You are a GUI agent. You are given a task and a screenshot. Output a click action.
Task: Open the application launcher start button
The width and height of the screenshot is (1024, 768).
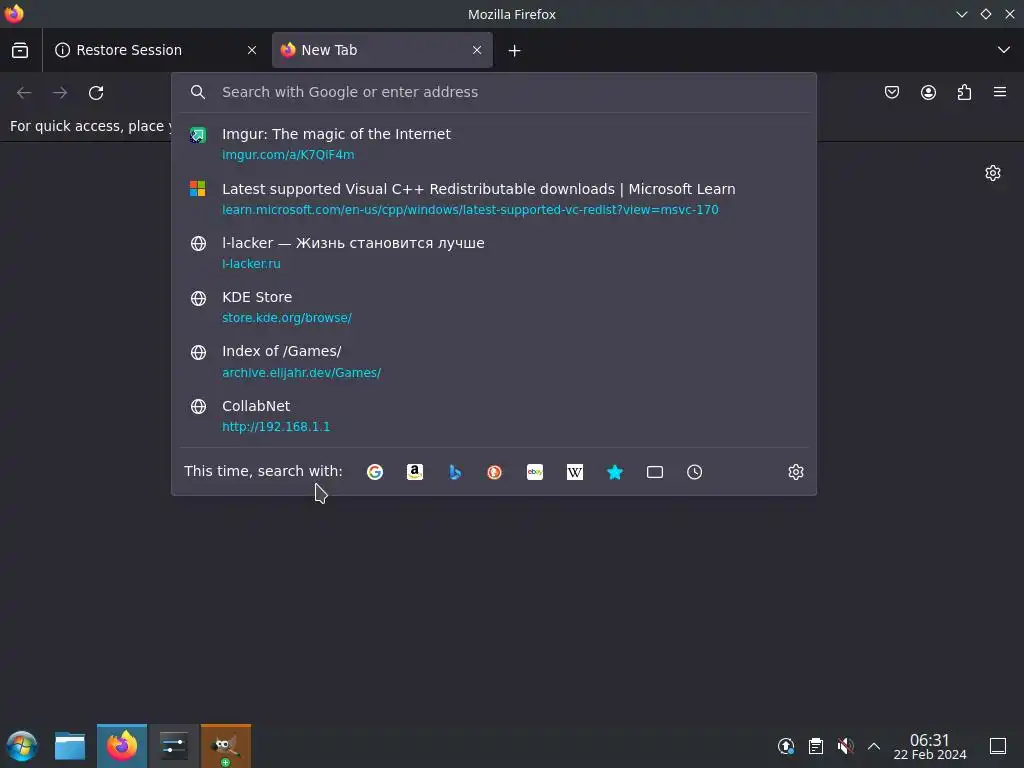[x=21, y=746]
